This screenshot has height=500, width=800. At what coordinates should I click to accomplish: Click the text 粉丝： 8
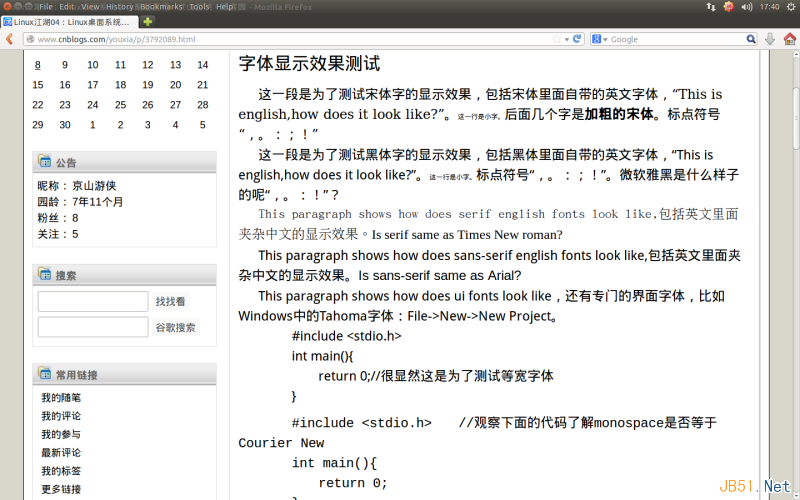(58, 218)
